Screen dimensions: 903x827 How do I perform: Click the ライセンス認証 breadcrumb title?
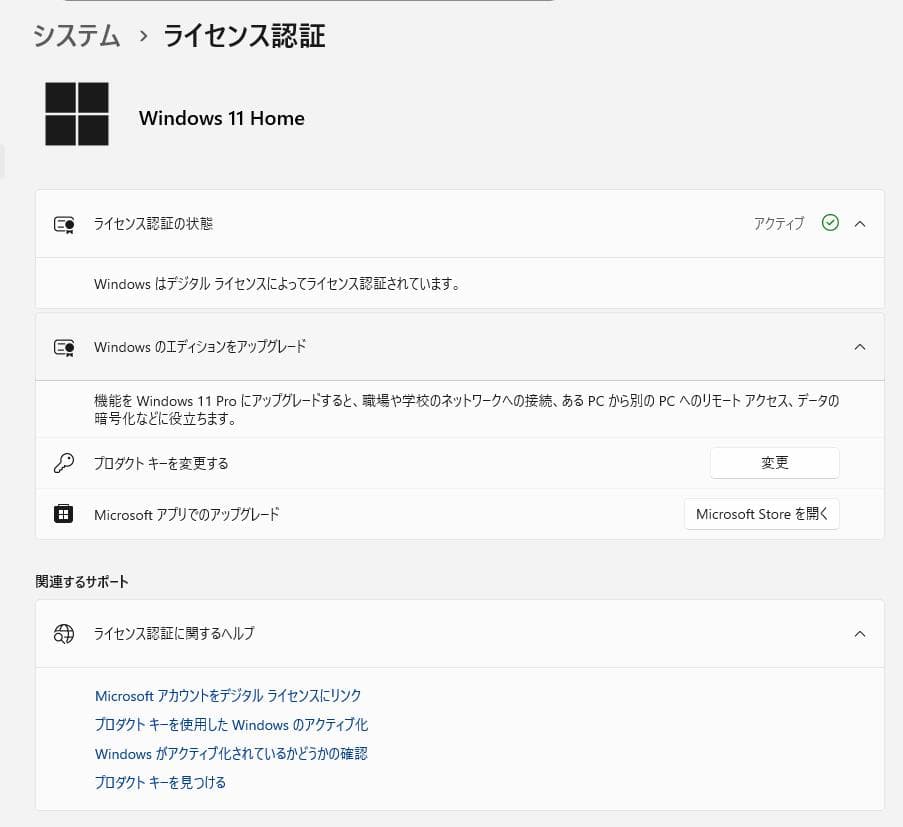click(244, 36)
